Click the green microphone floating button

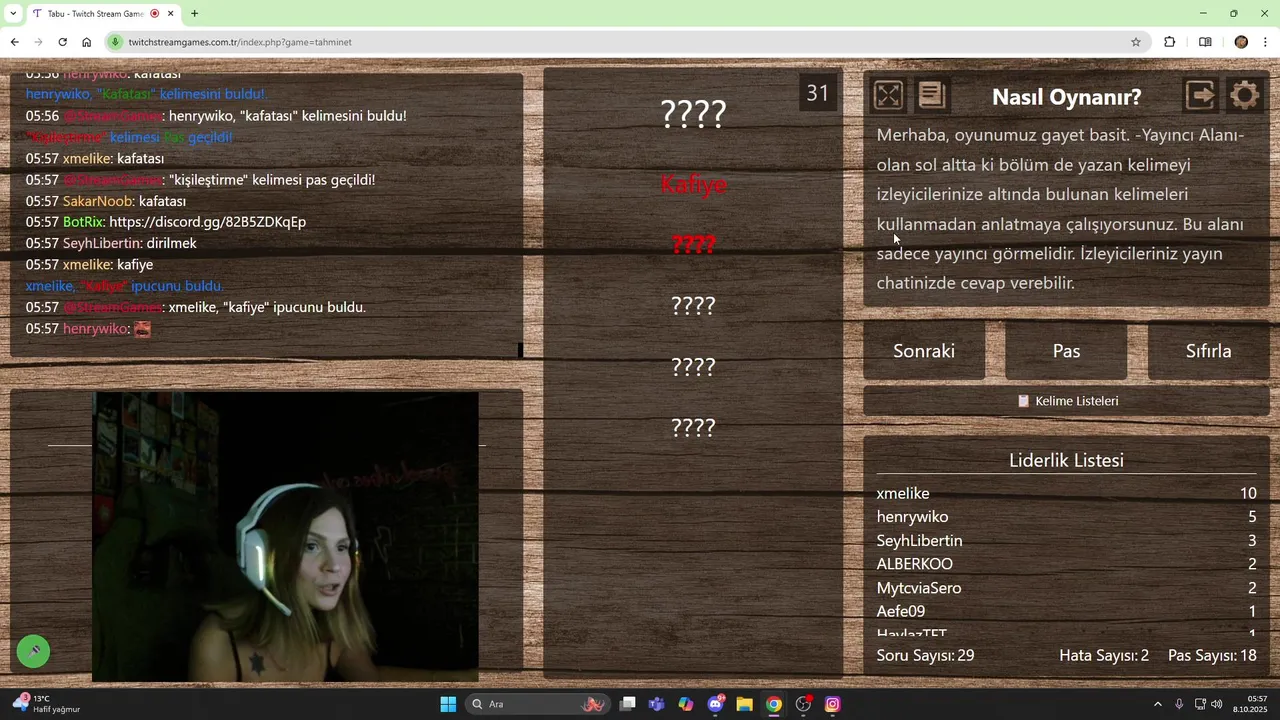click(33, 651)
